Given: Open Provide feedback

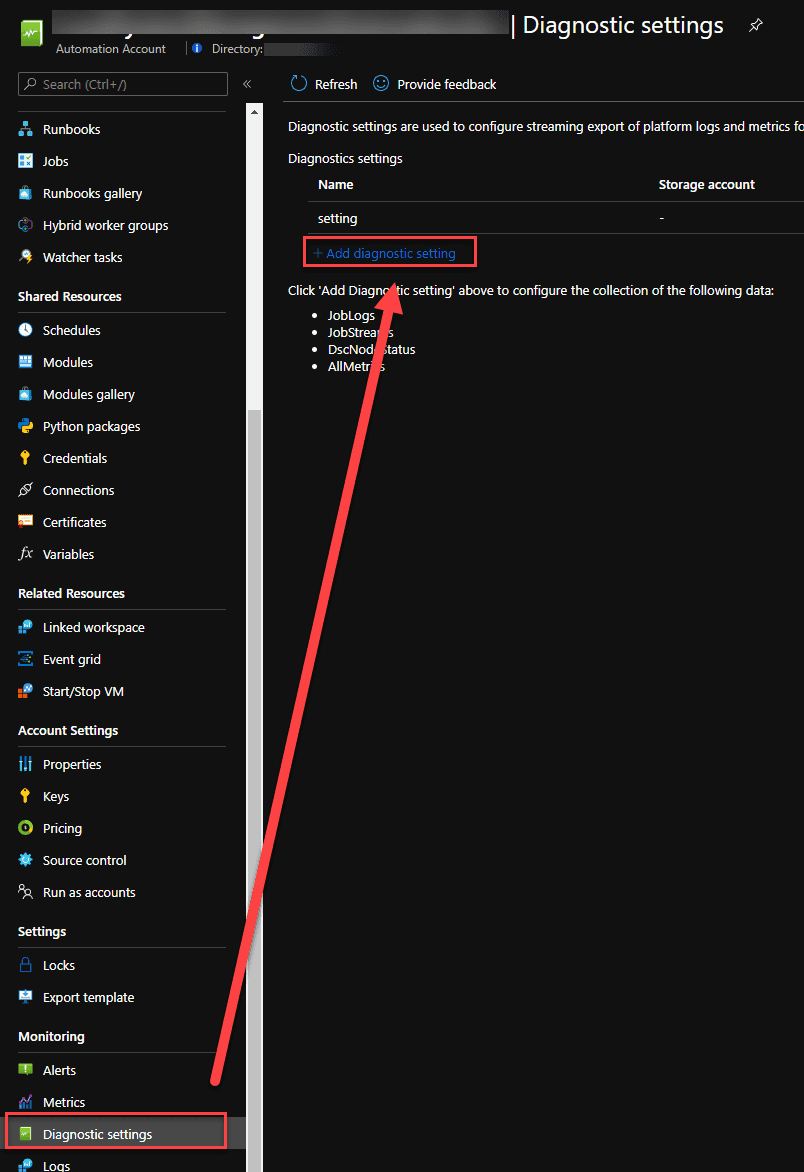Looking at the screenshot, I should pos(434,84).
